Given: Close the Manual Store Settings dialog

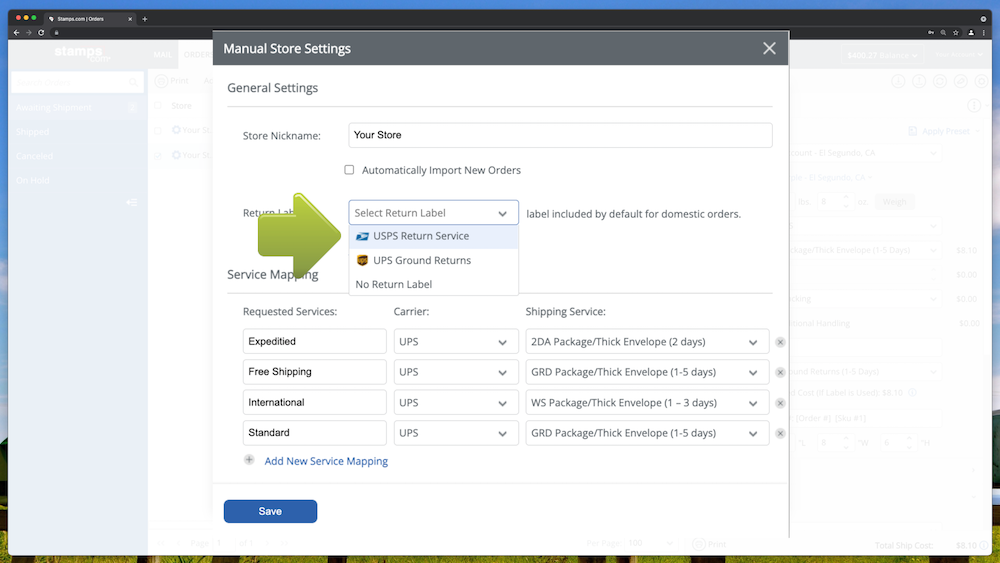Looking at the screenshot, I should (x=769, y=48).
